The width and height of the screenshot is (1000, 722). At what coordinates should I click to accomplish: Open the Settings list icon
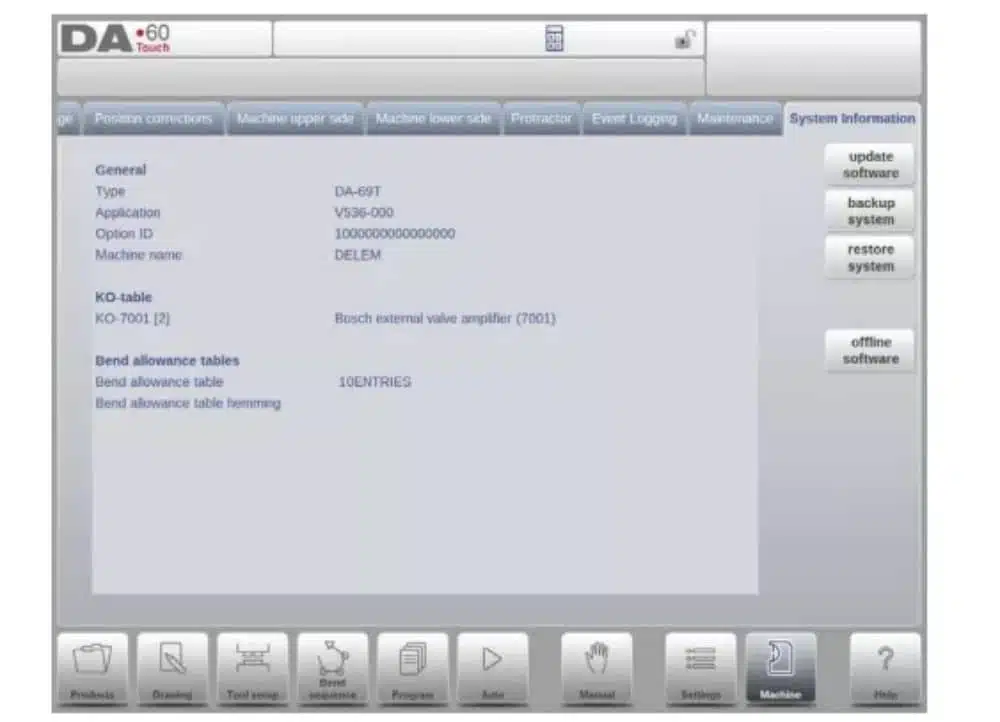pyautogui.click(x=701, y=669)
